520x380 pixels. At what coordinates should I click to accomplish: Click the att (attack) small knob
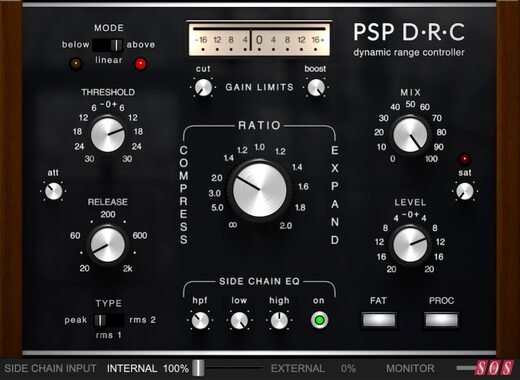53,192
